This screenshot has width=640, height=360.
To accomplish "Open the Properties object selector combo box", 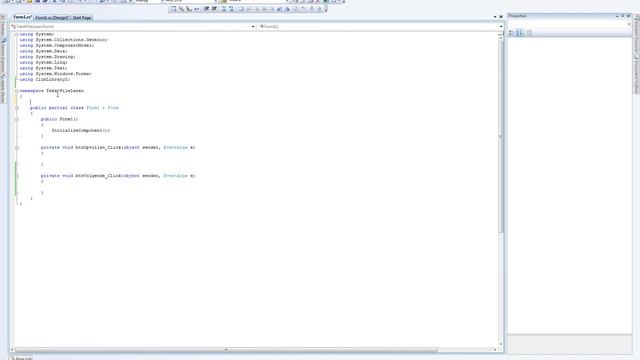I will click(569, 24).
